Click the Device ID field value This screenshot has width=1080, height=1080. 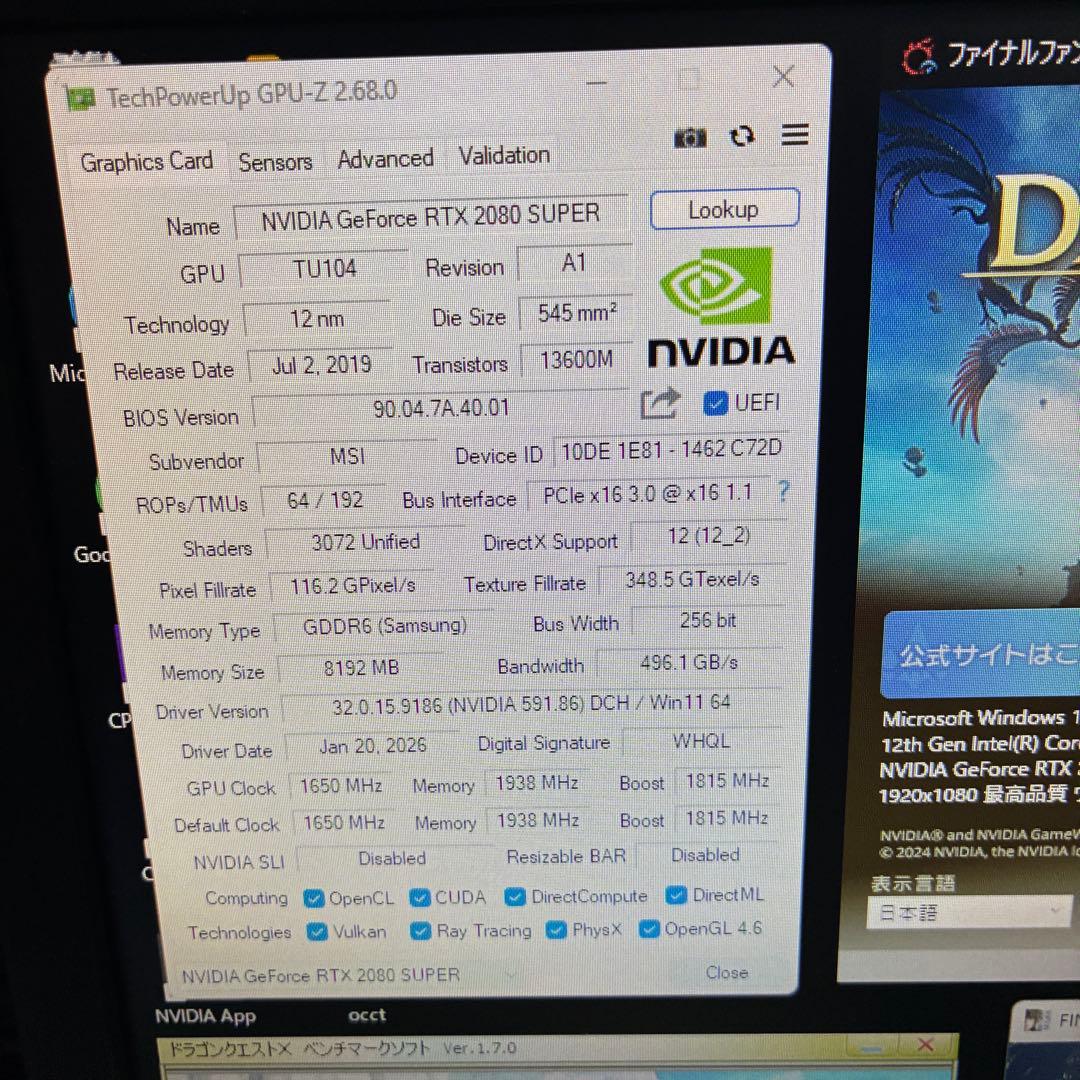click(x=670, y=450)
